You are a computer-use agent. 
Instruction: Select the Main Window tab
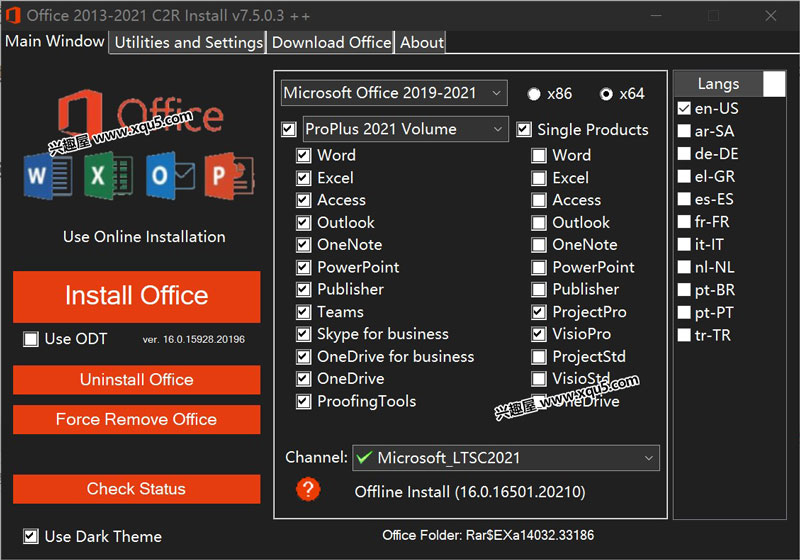point(55,41)
